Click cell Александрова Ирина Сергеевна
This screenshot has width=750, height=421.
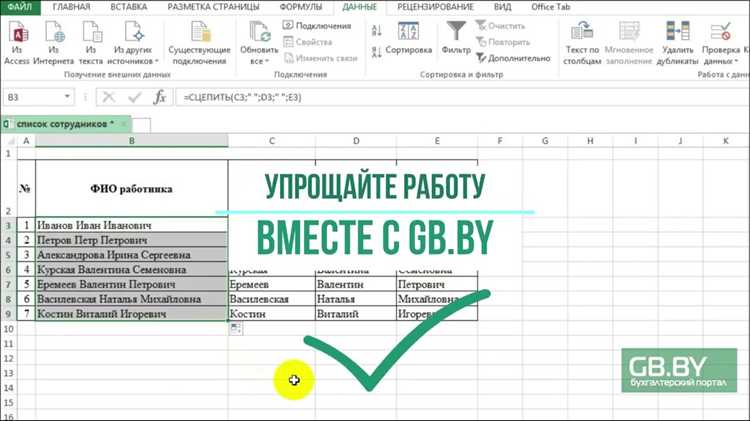pyautogui.click(x=132, y=255)
